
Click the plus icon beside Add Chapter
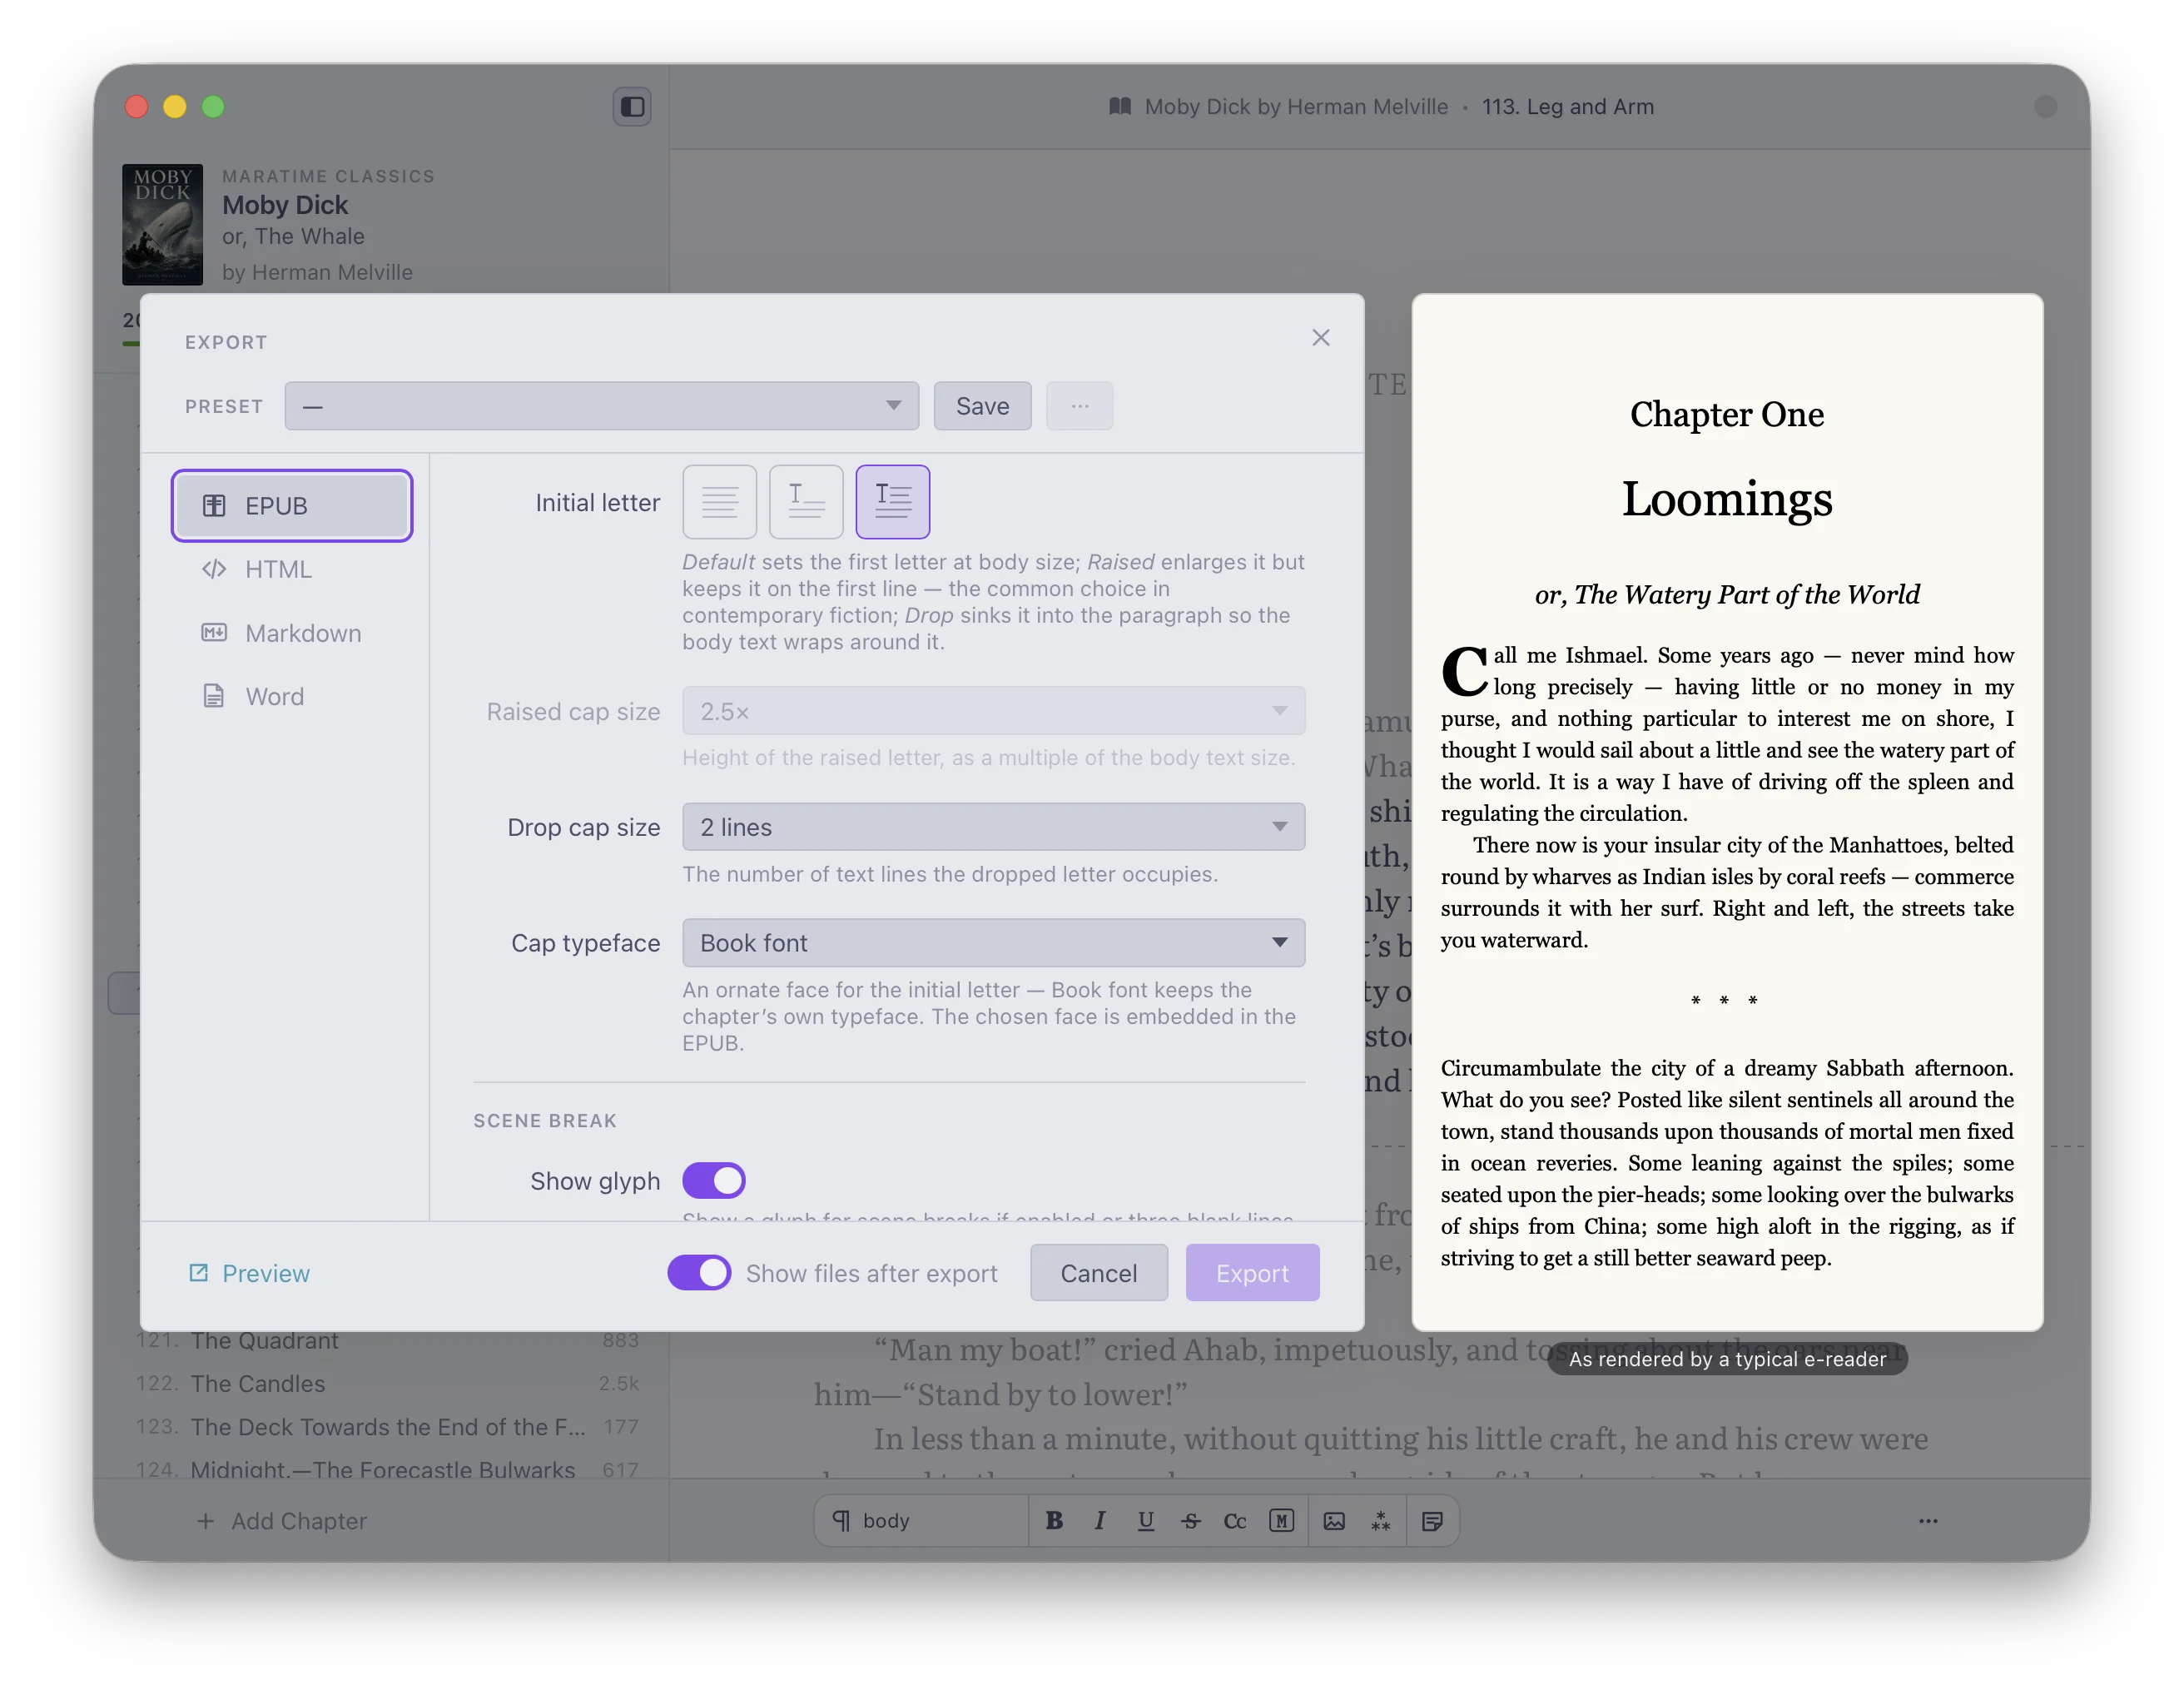click(x=206, y=1521)
